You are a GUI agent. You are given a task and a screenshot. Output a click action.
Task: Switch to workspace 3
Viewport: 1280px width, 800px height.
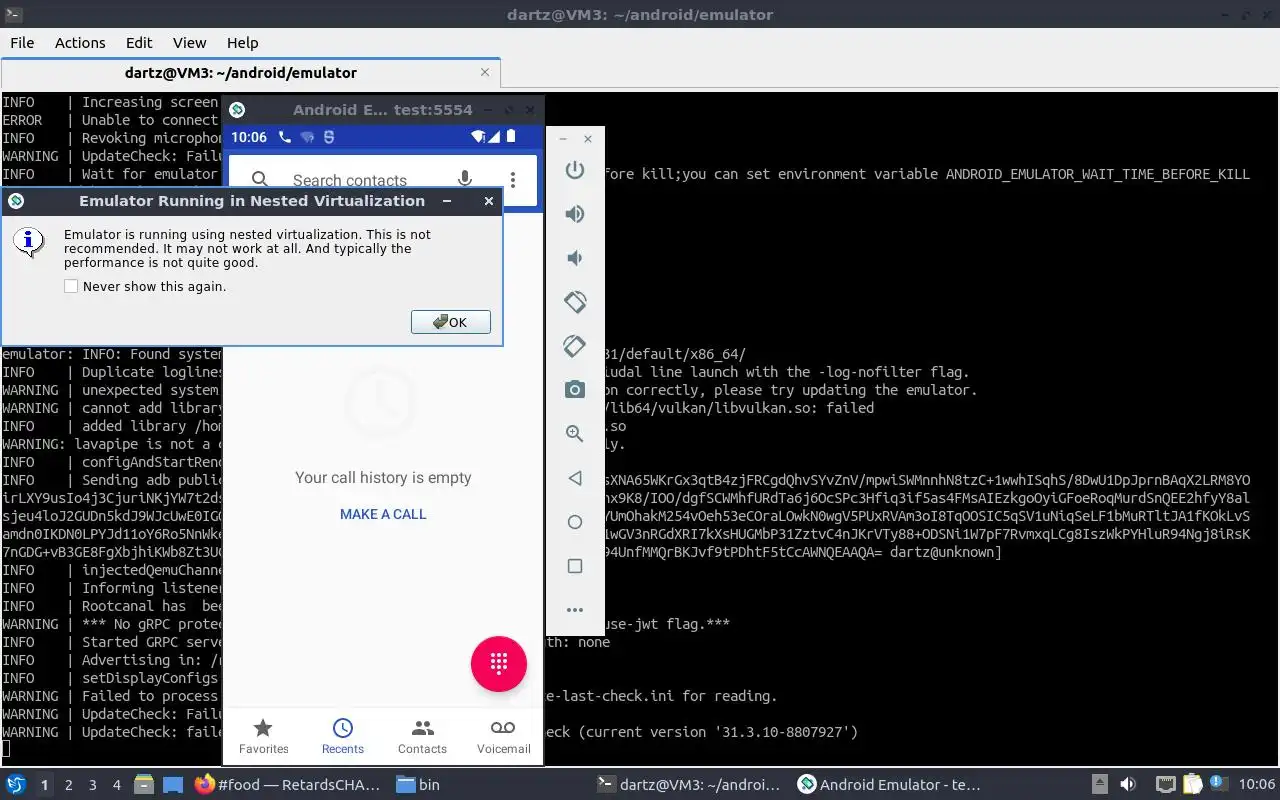click(x=93, y=785)
